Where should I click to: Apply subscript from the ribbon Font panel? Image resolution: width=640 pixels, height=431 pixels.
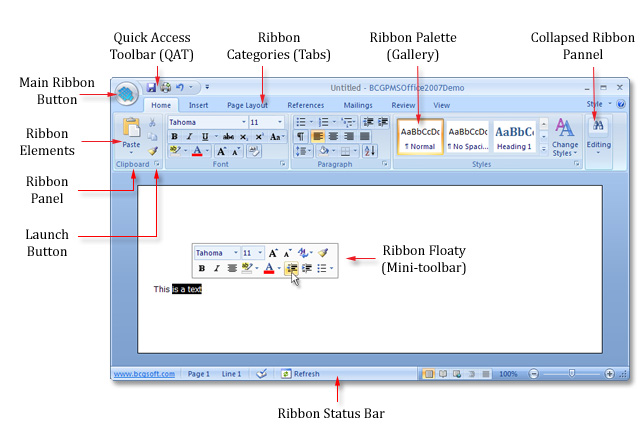tap(244, 137)
